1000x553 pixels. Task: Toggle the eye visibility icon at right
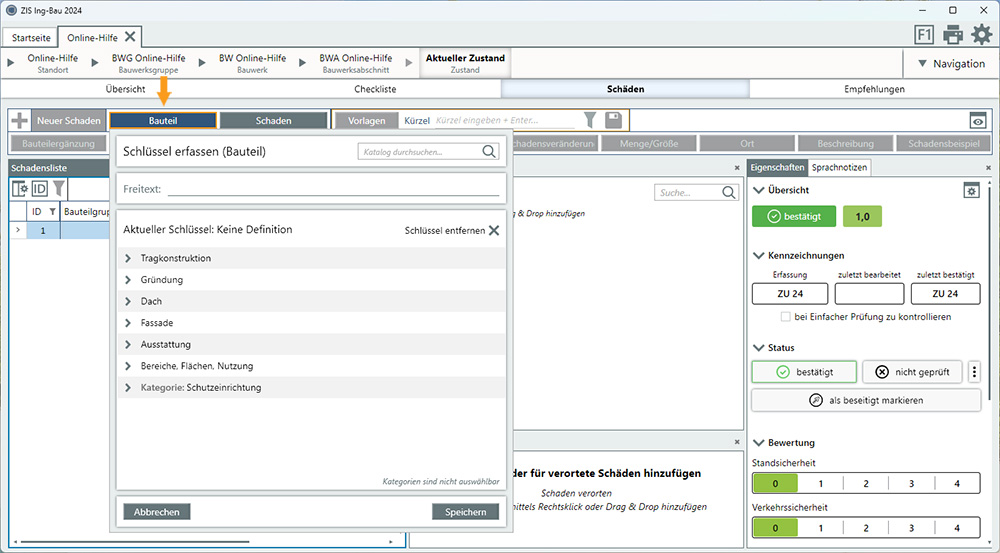[977, 121]
